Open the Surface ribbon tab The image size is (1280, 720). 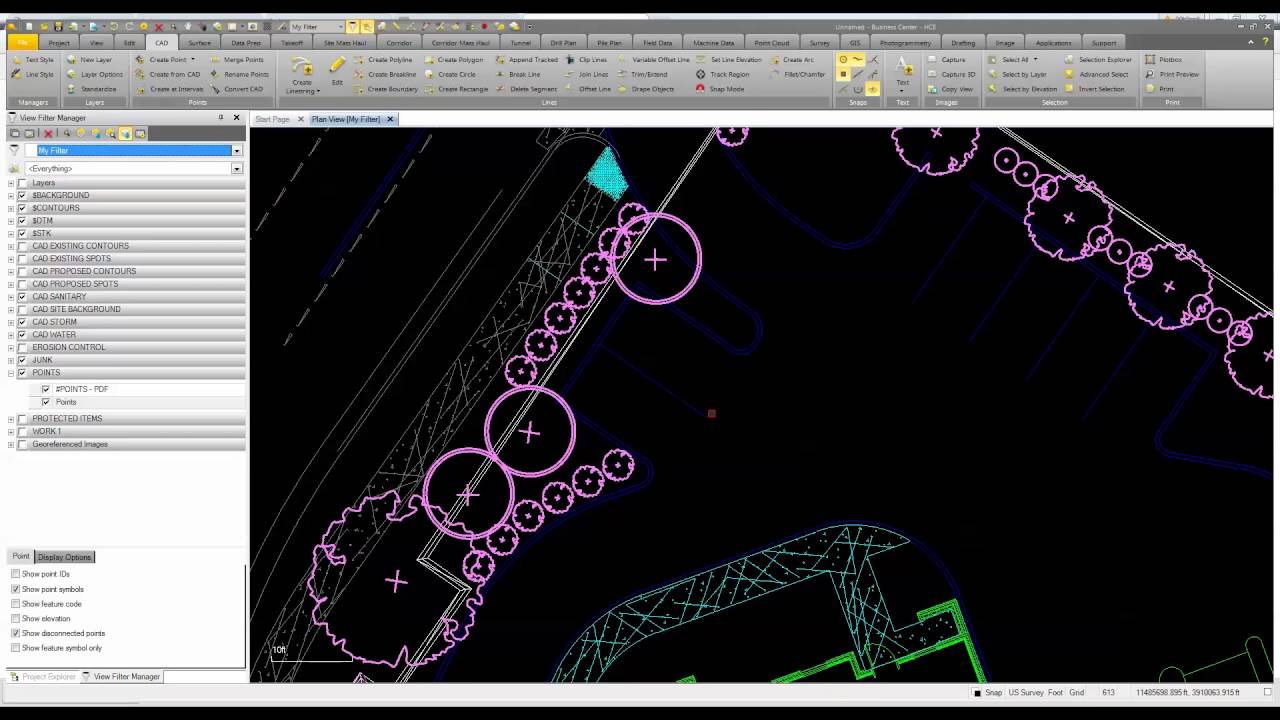coord(199,43)
